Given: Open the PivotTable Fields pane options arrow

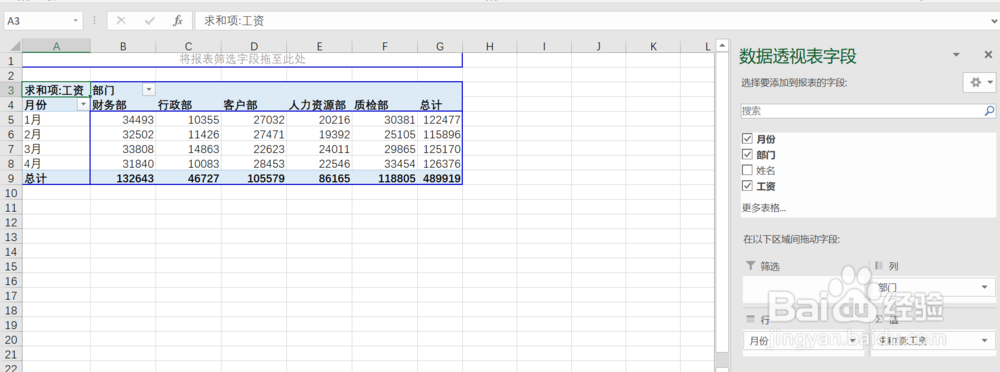Looking at the screenshot, I should [956, 56].
